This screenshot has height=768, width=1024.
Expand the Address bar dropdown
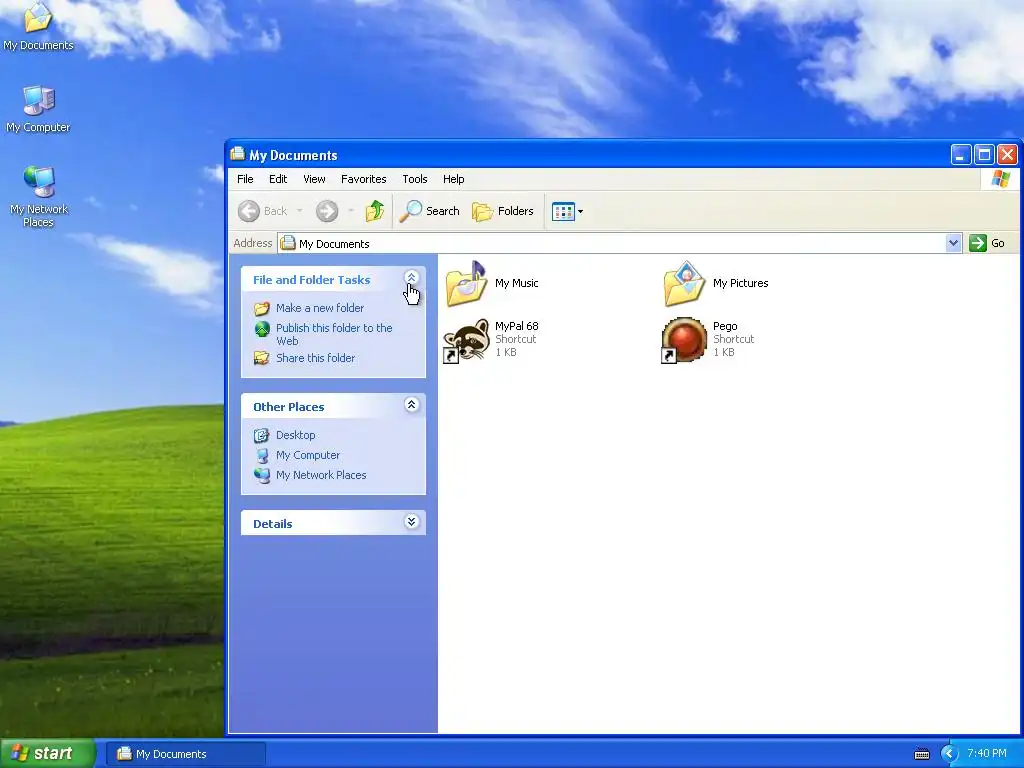(953, 243)
